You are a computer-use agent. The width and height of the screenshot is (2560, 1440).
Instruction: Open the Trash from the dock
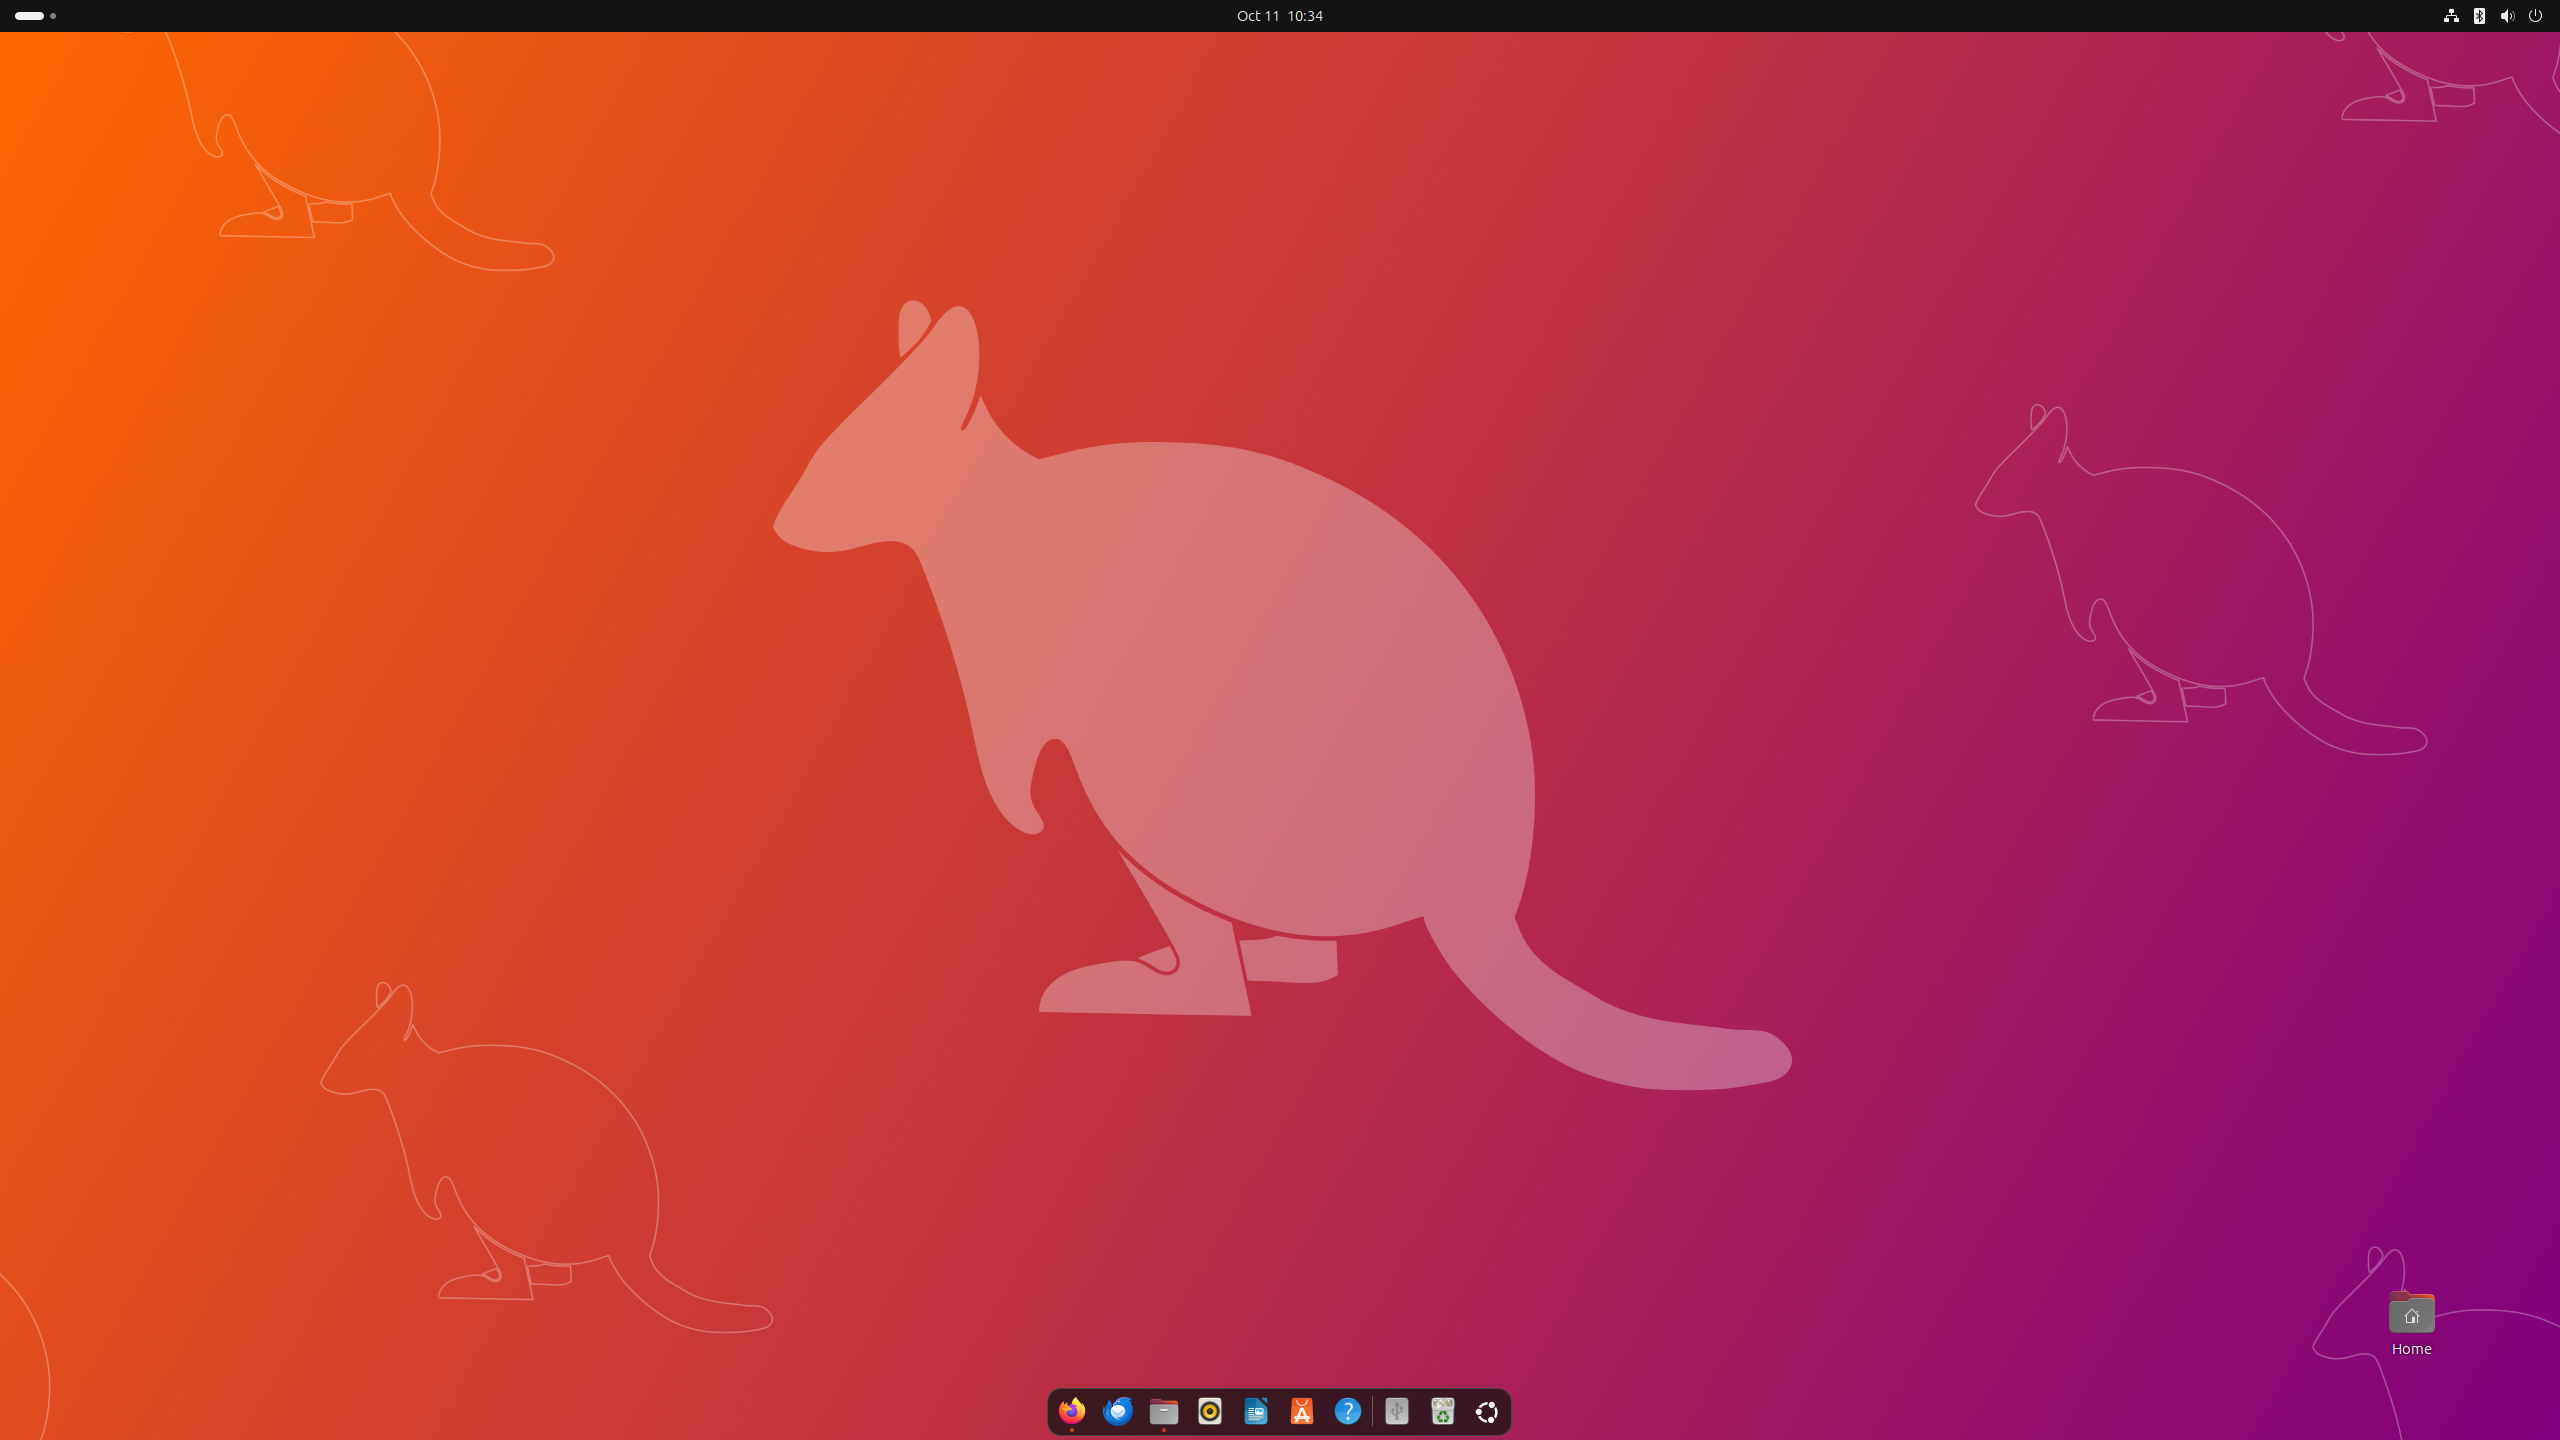(x=1442, y=1411)
